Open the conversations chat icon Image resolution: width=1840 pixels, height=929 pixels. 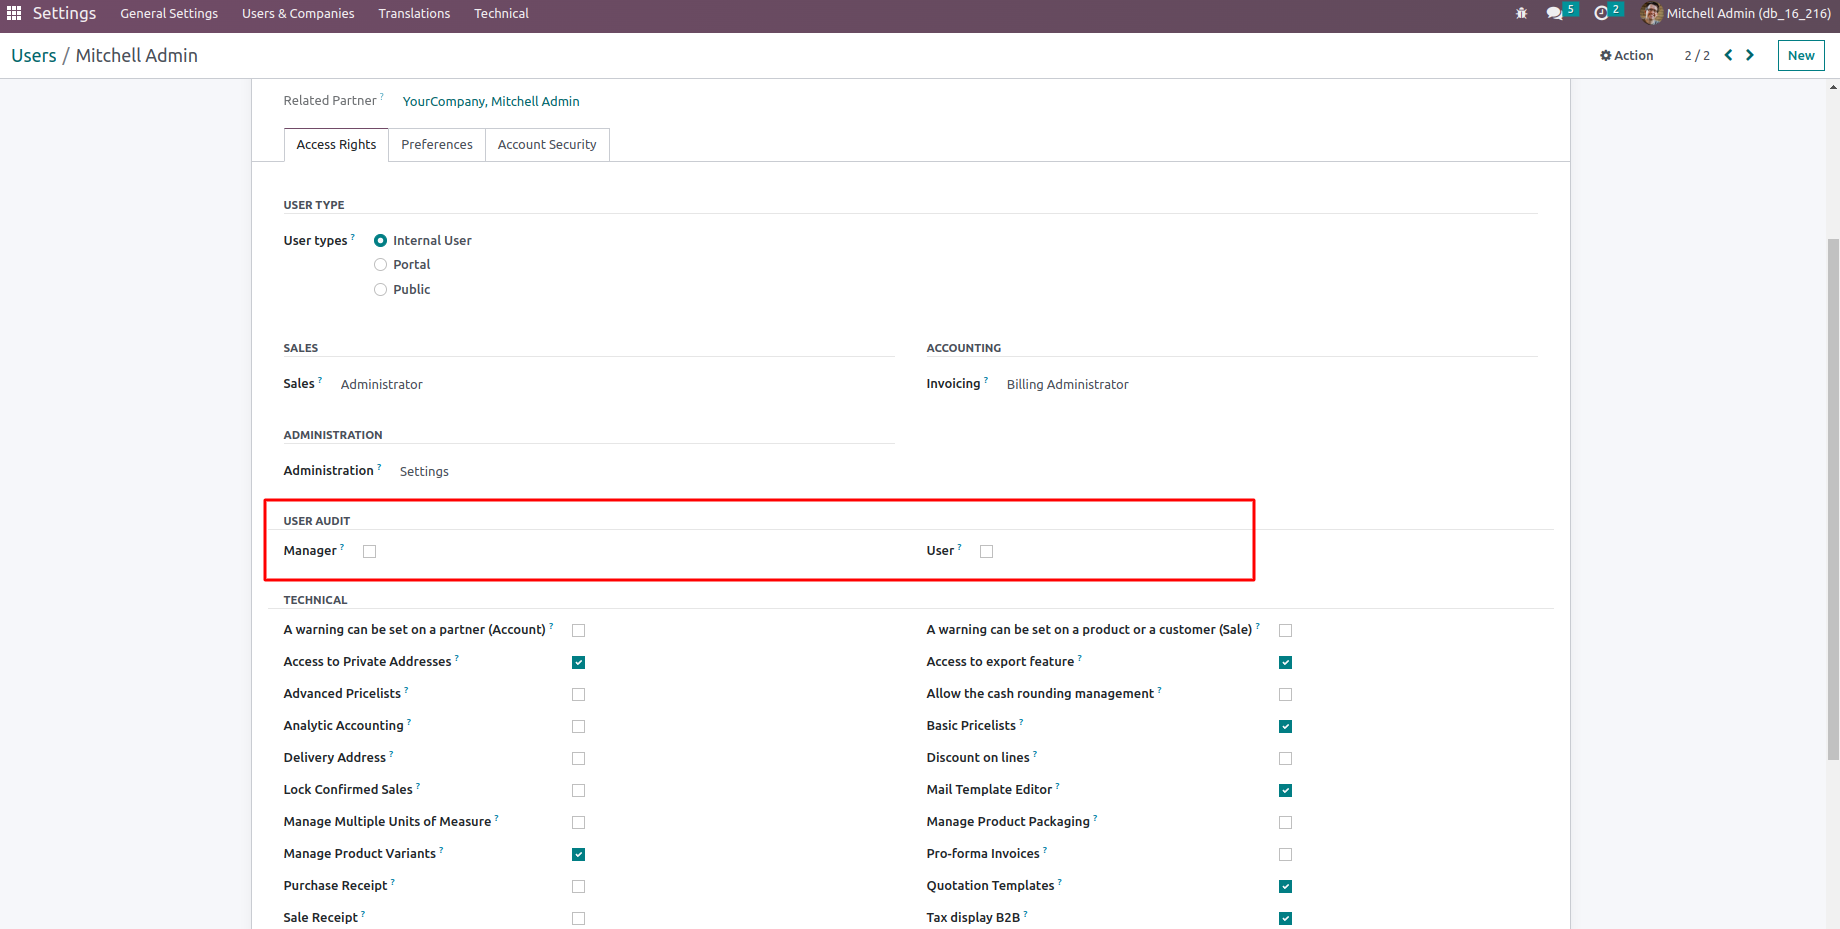(1554, 14)
